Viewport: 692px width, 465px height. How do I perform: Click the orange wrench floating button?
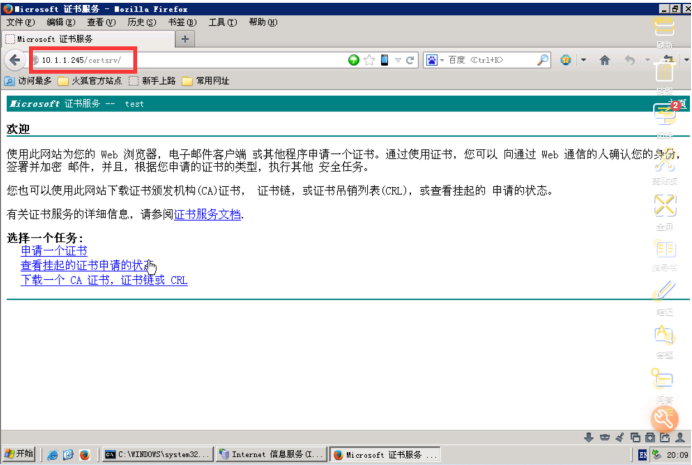point(664,419)
